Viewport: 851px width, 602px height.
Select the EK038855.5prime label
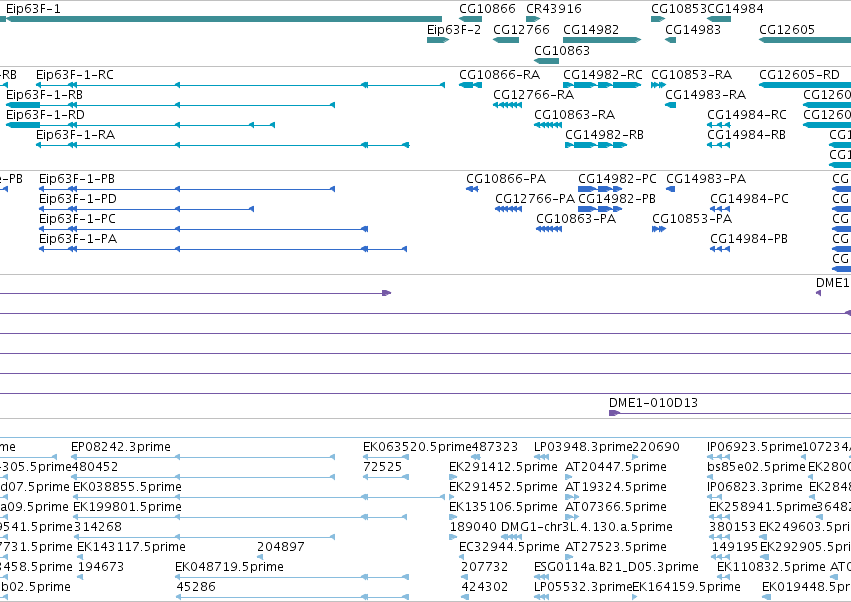[128, 487]
